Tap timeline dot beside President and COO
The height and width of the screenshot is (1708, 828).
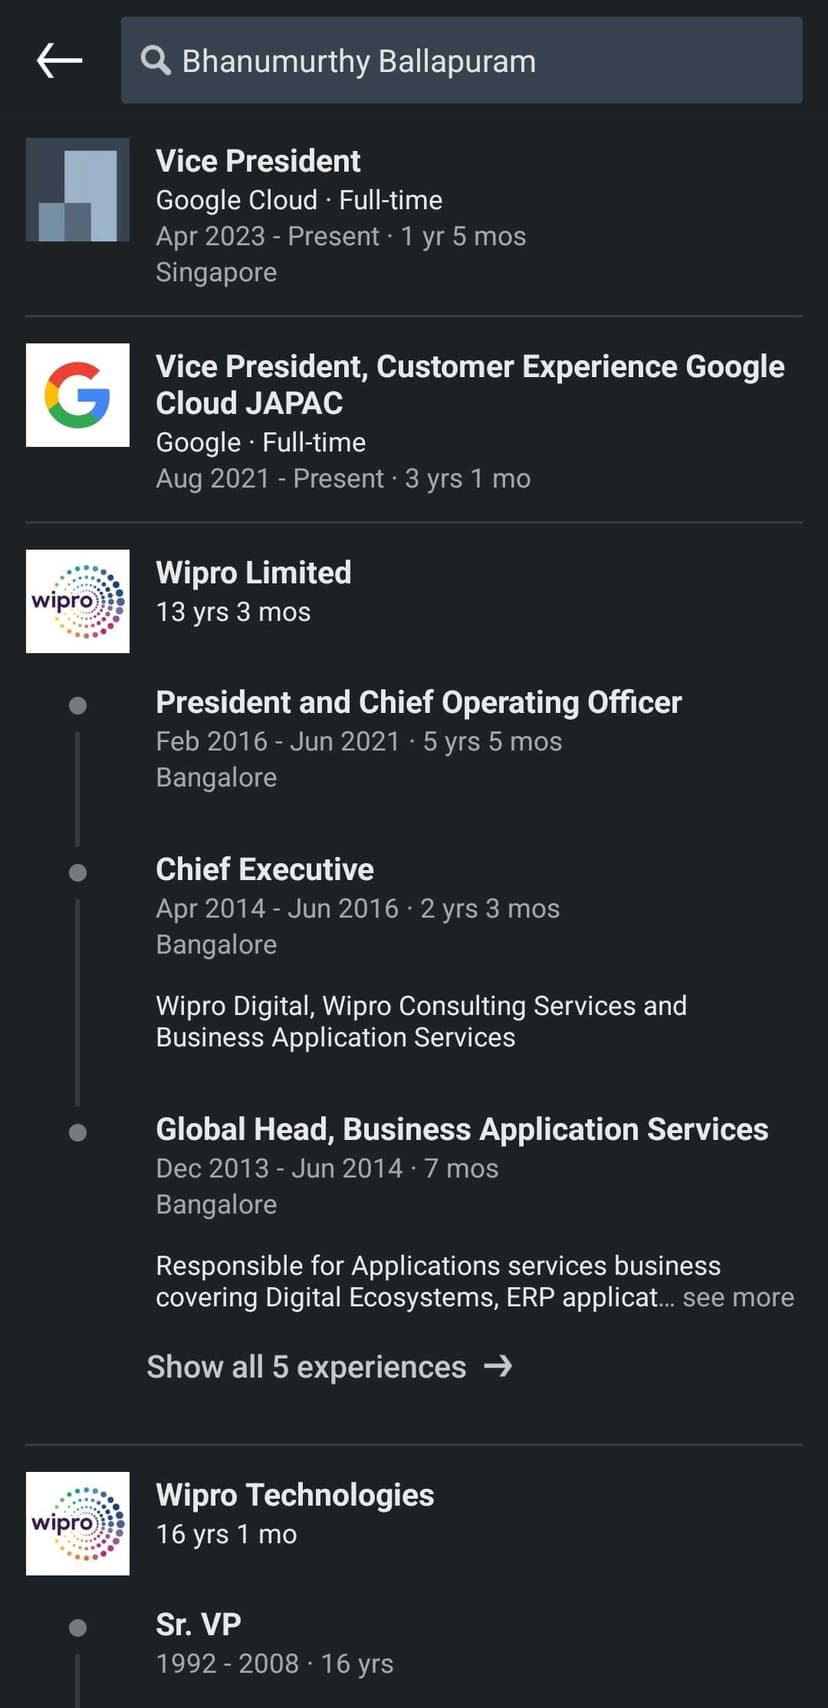click(77, 706)
